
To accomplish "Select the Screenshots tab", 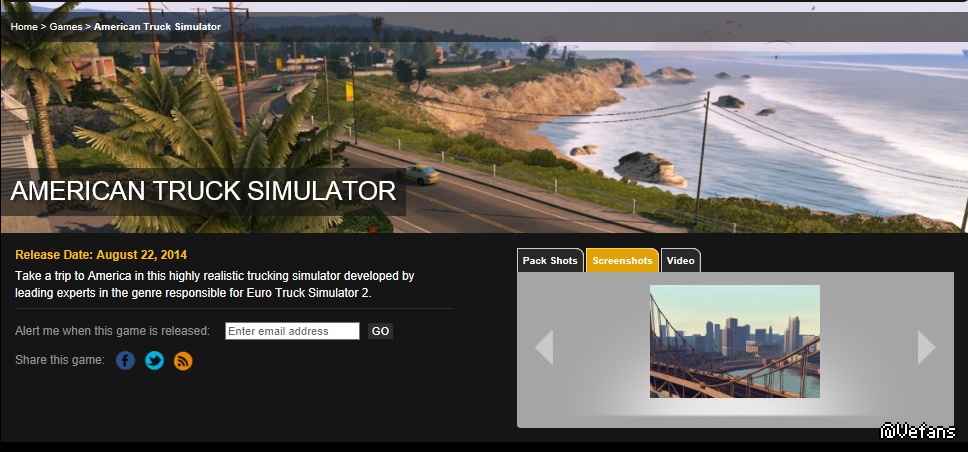I will click(622, 261).
